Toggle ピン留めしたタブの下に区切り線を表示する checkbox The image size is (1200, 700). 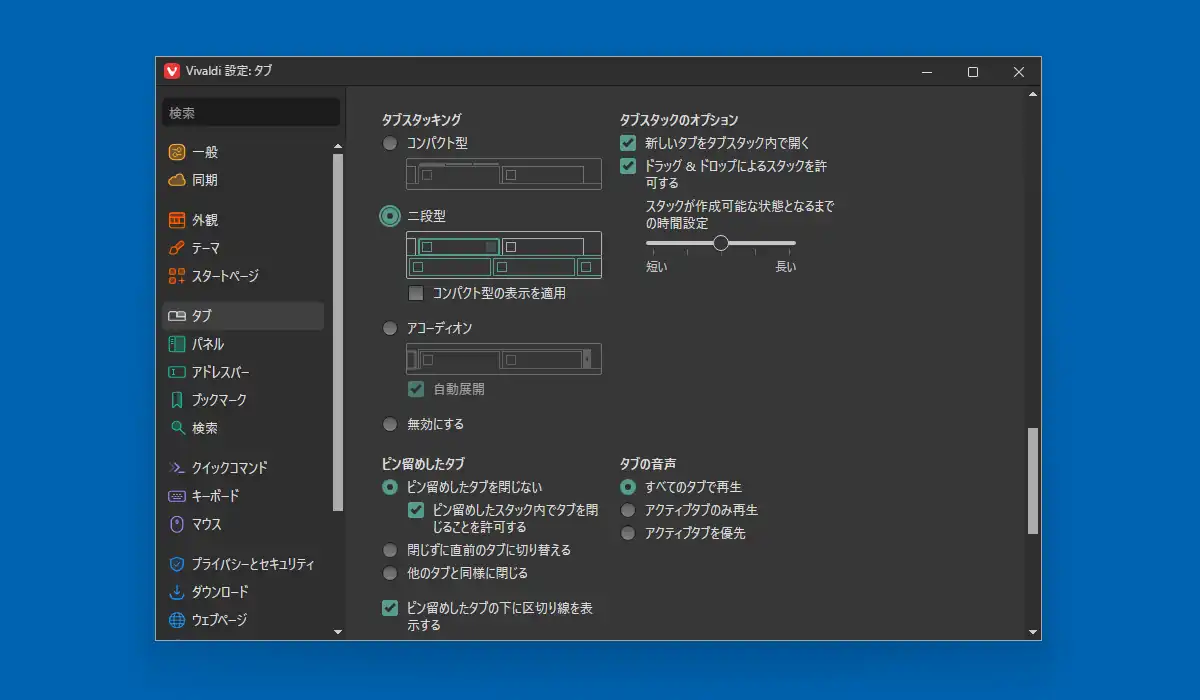tap(390, 607)
